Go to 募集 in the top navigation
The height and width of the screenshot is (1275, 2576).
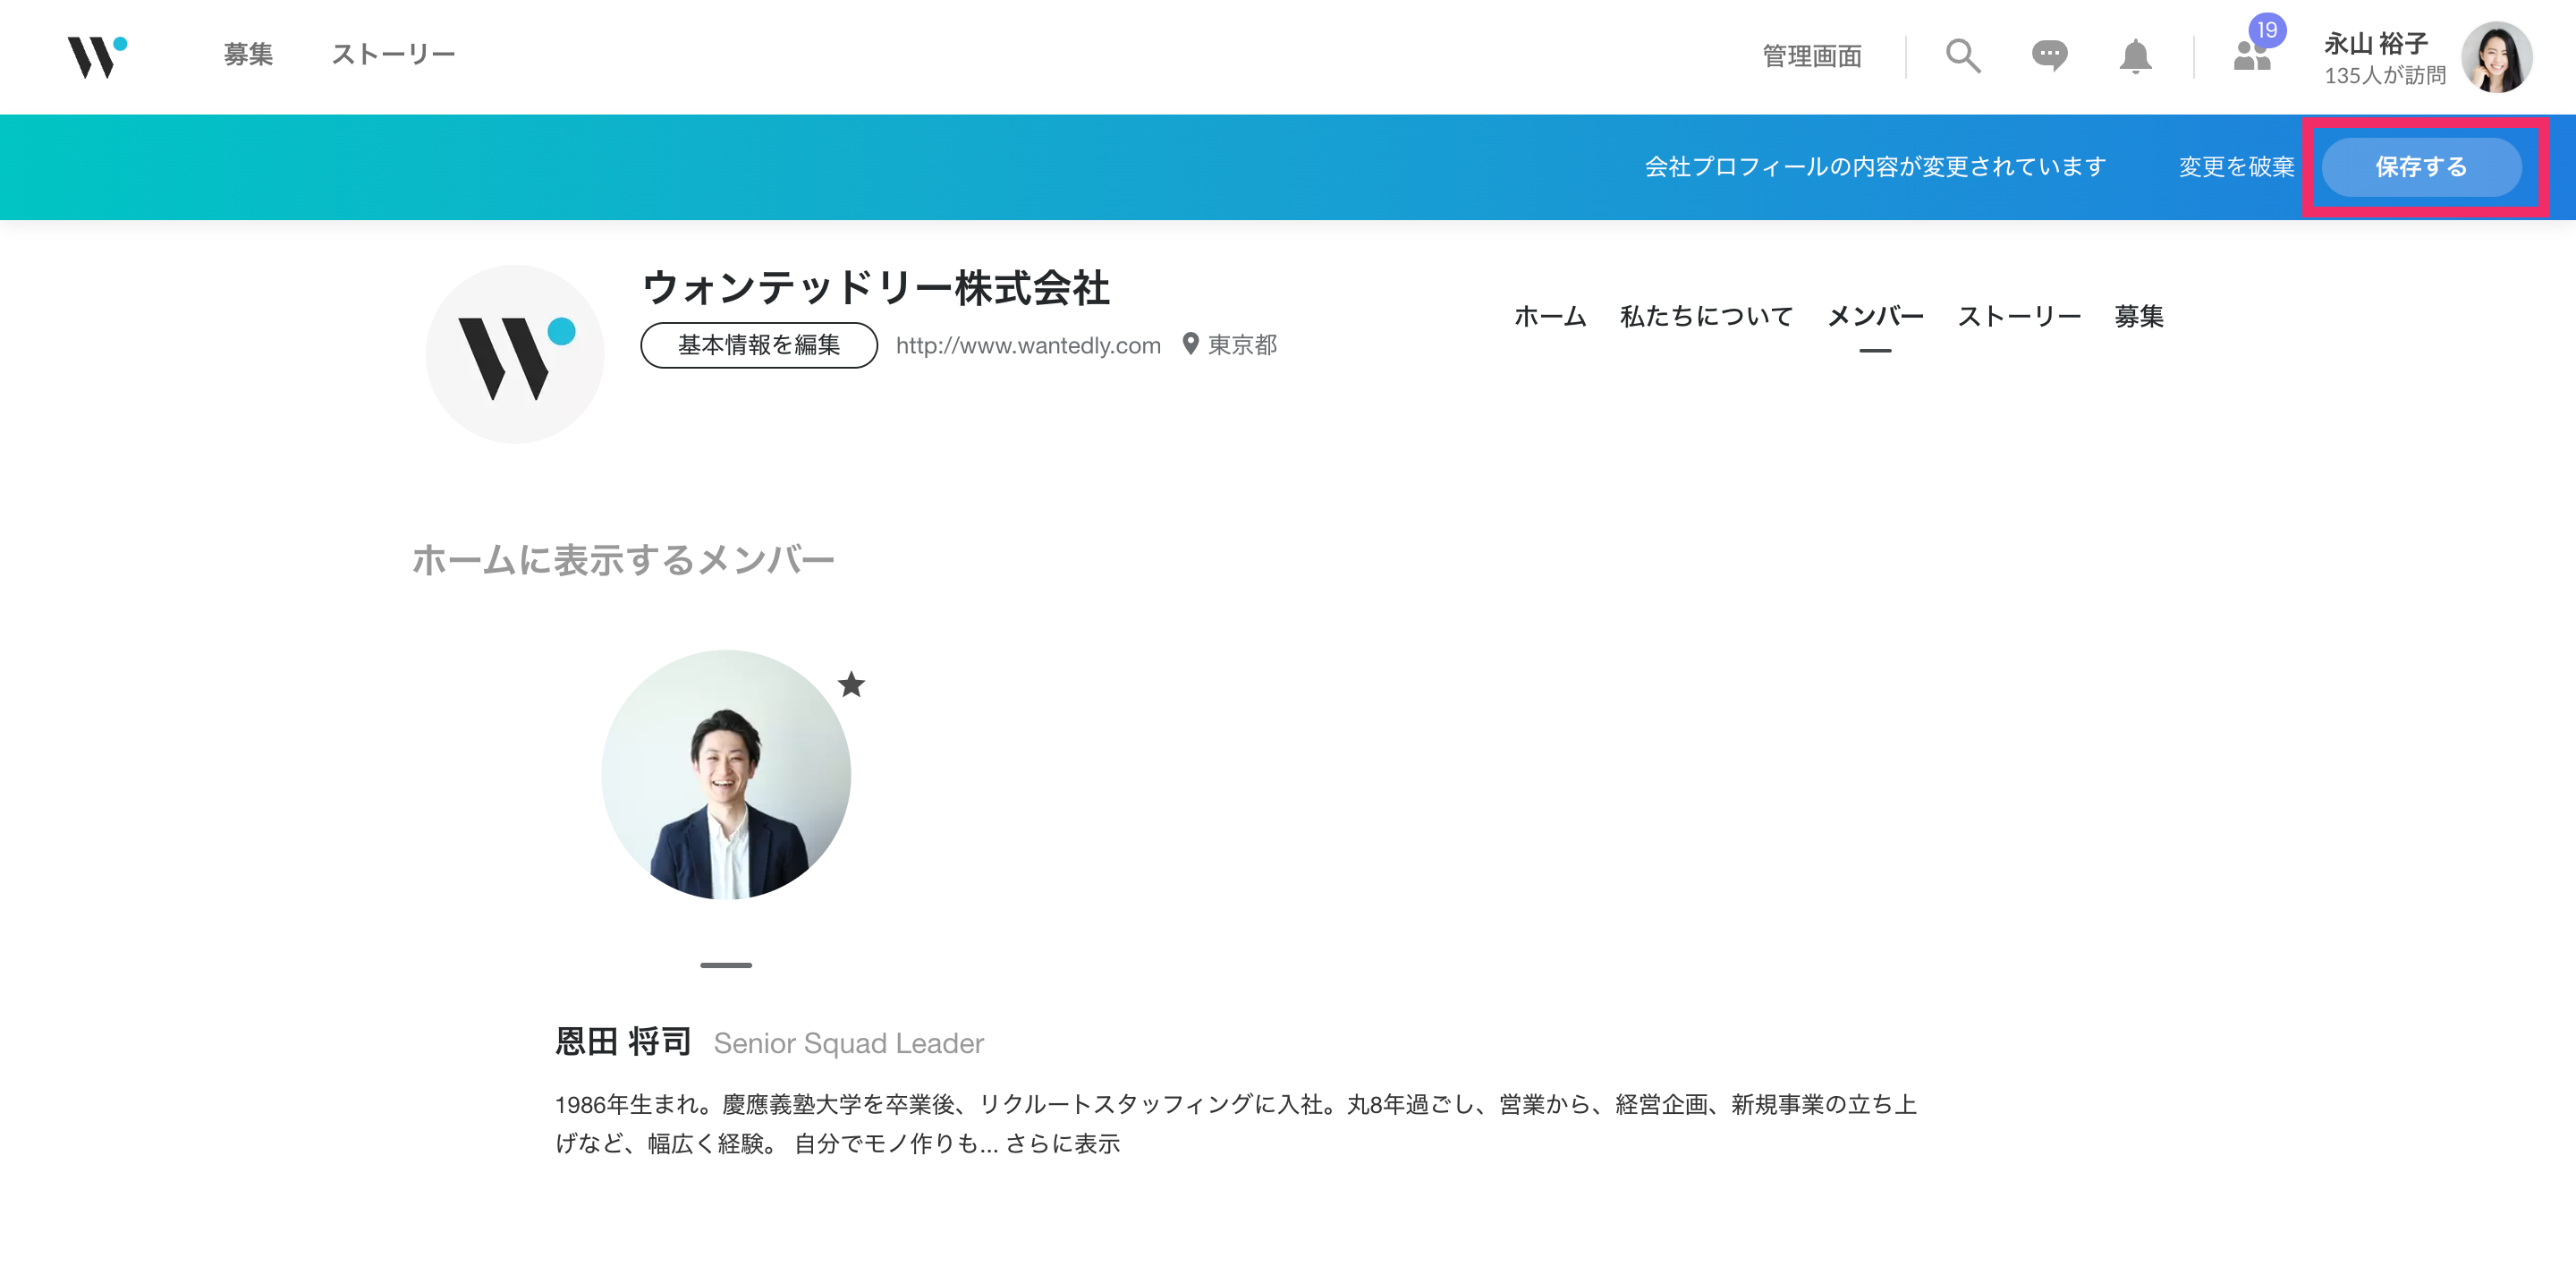click(248, 54)
